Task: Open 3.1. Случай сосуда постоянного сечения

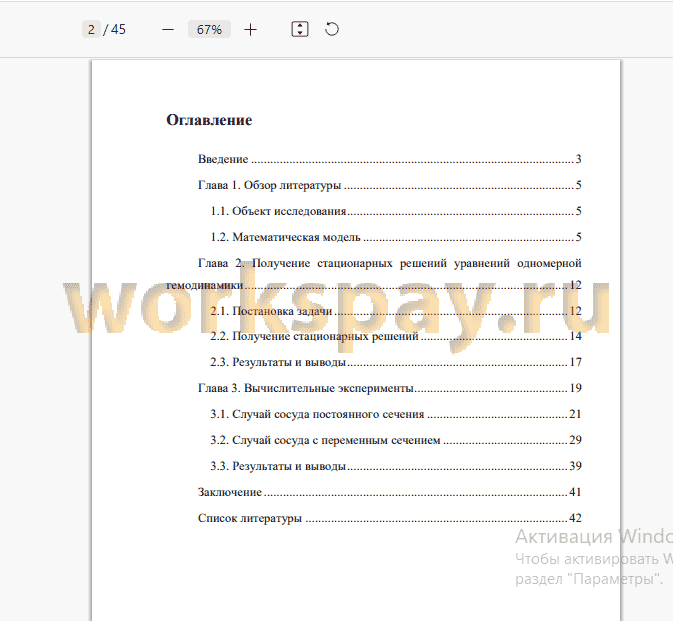Action: click(396, 414)
